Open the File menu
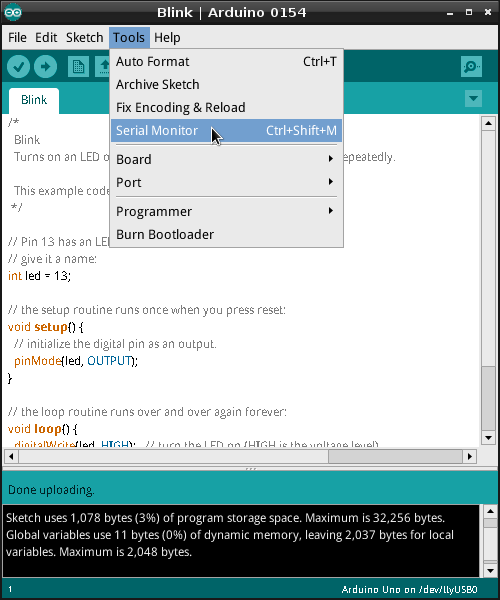Viewport: 500px width, 600px height. point(17,38)
